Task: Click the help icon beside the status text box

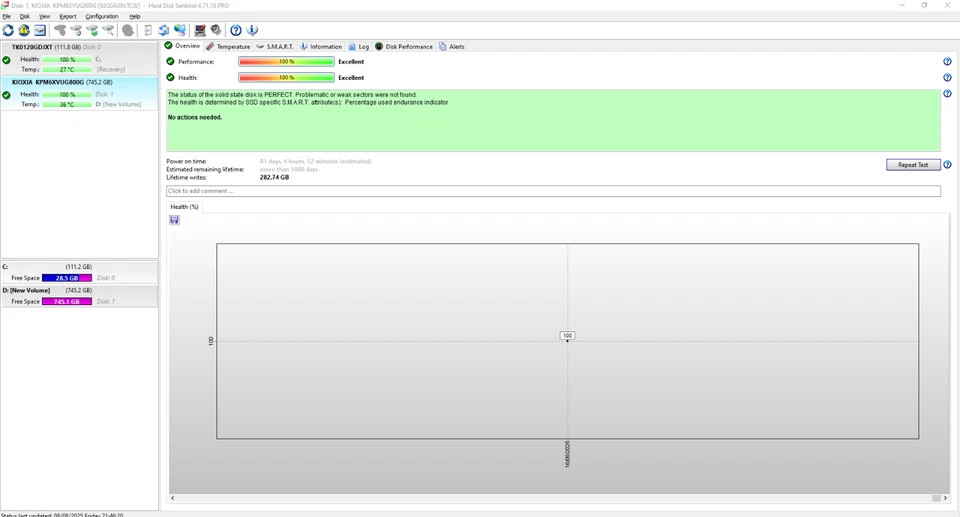Action: point(947,94)
